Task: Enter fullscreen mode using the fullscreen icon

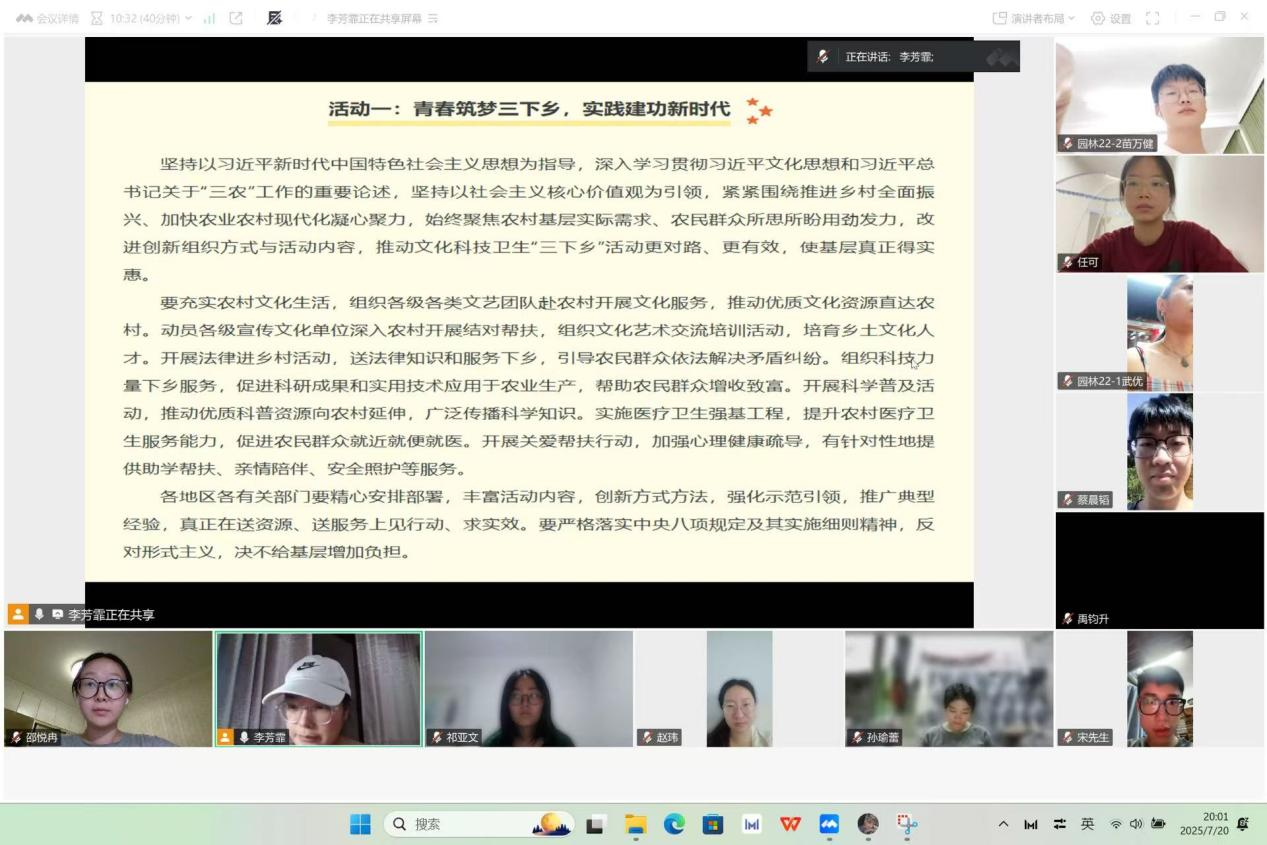Action: point(1152,18)
